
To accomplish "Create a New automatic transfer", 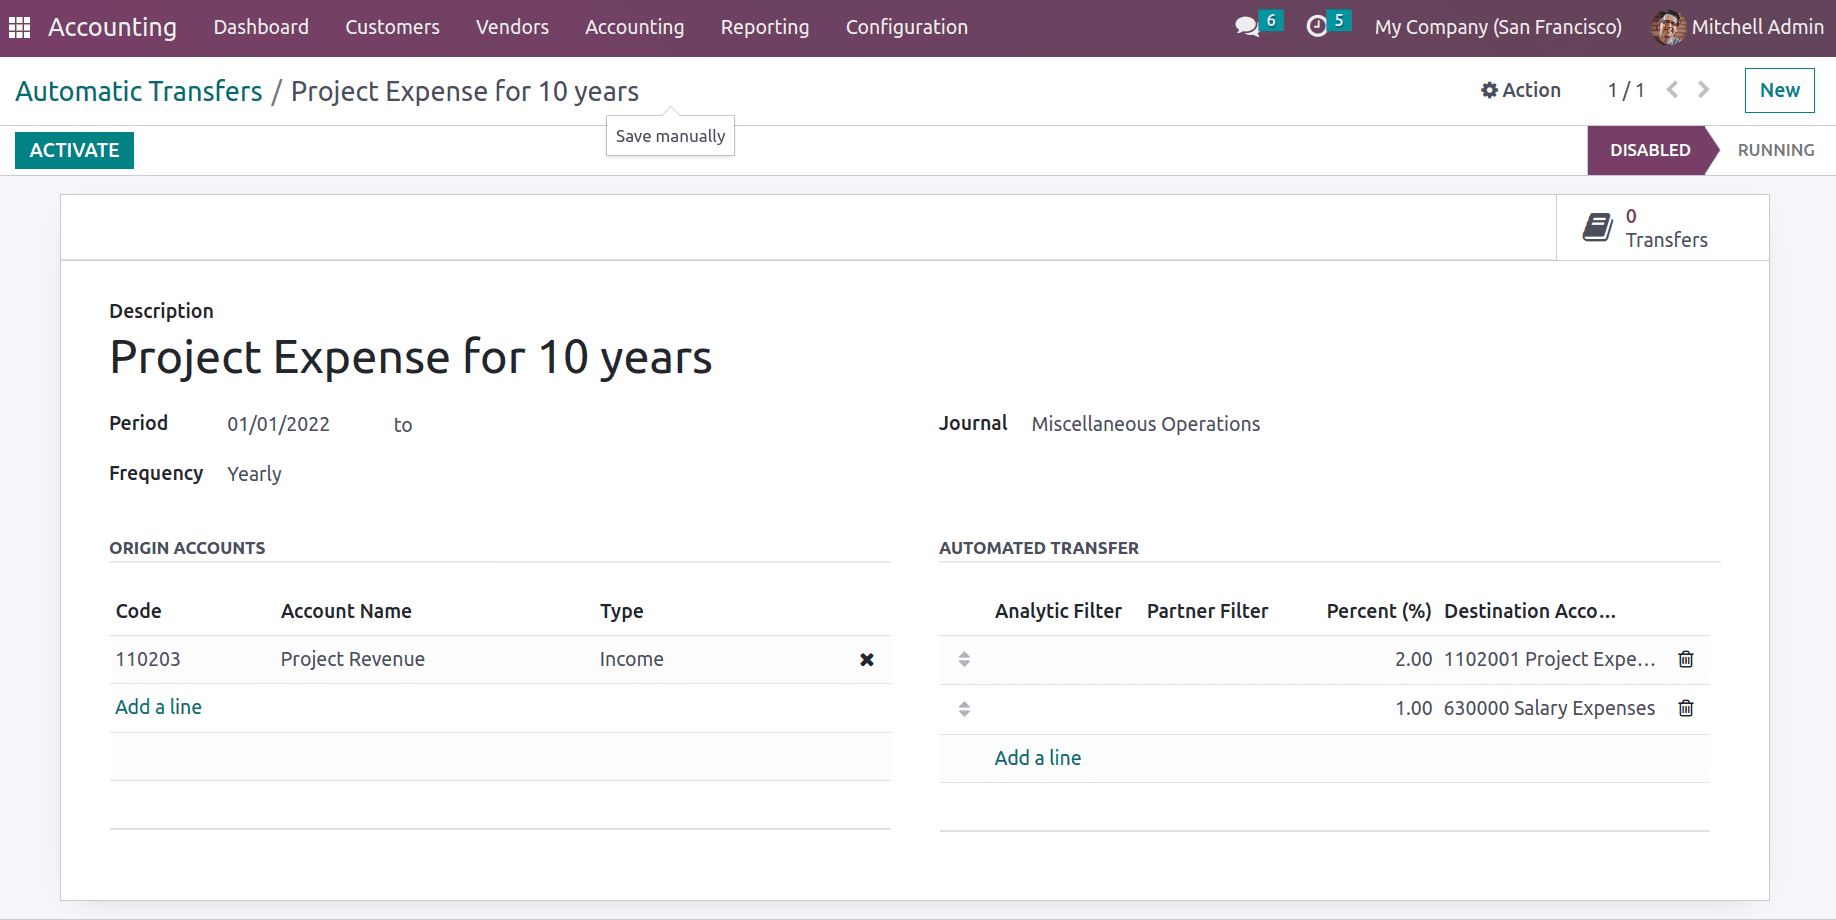I will [x=1780, y=90].
